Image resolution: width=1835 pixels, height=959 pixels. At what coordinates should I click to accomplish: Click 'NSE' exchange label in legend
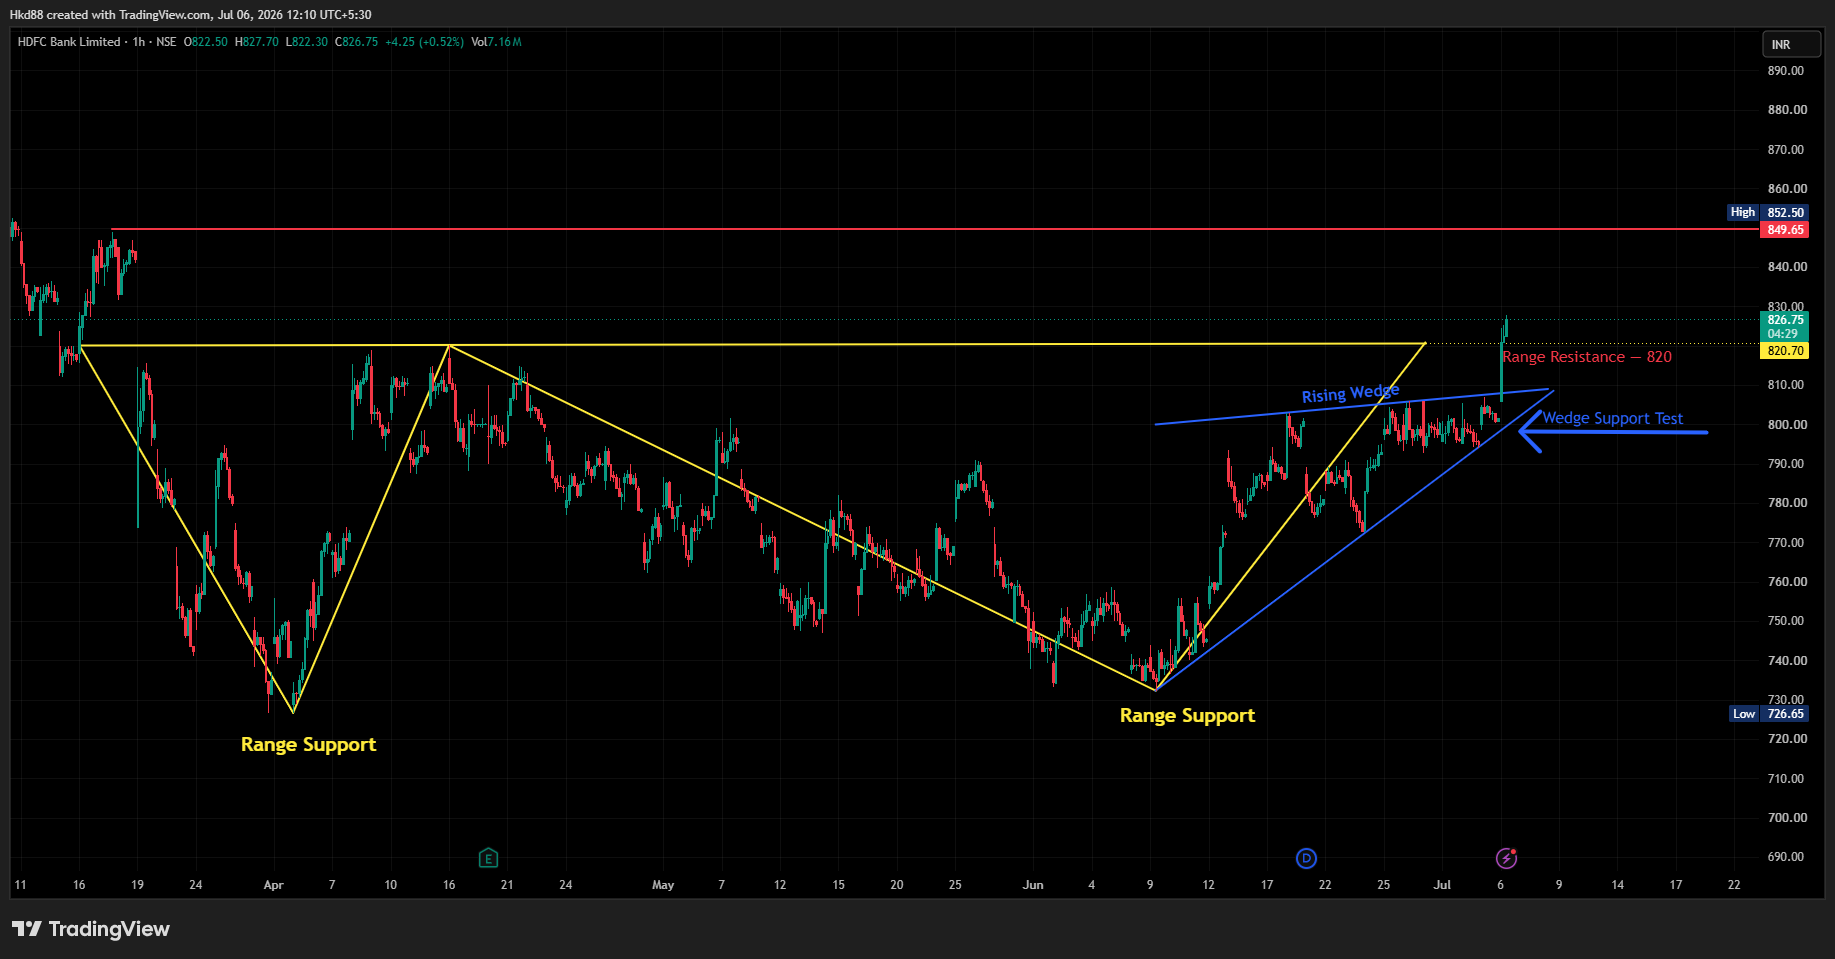tap(166, 42)
